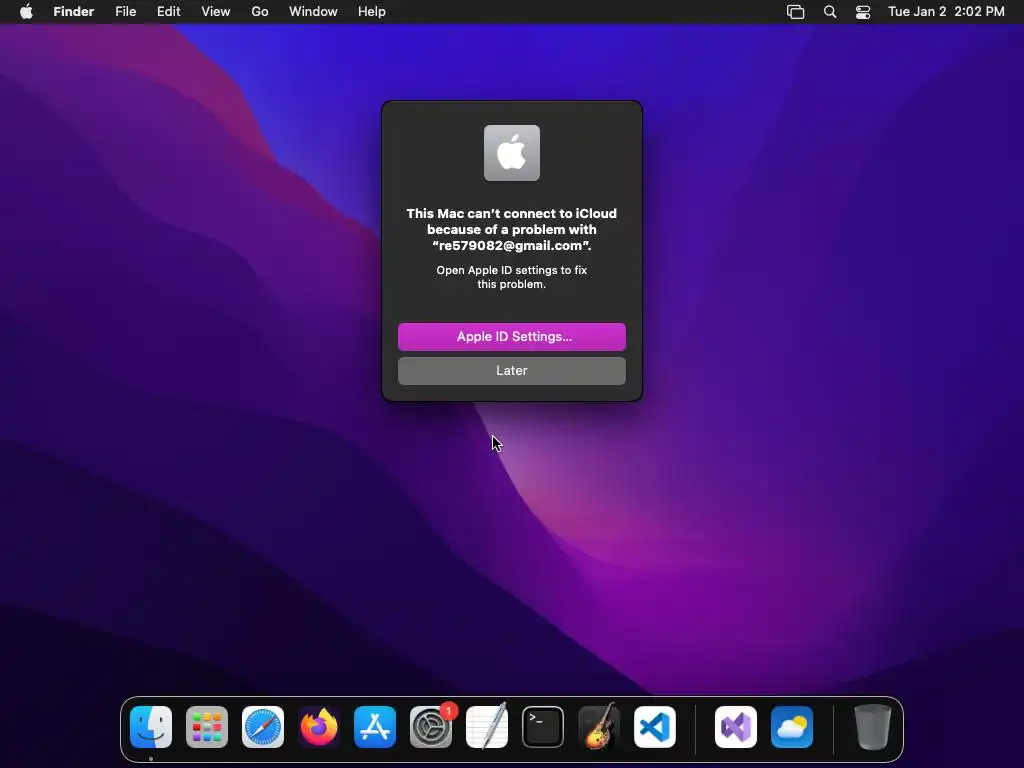Launch Terminal from the Dock
This screenshot has width=1024, height=768.
(543, 727)
